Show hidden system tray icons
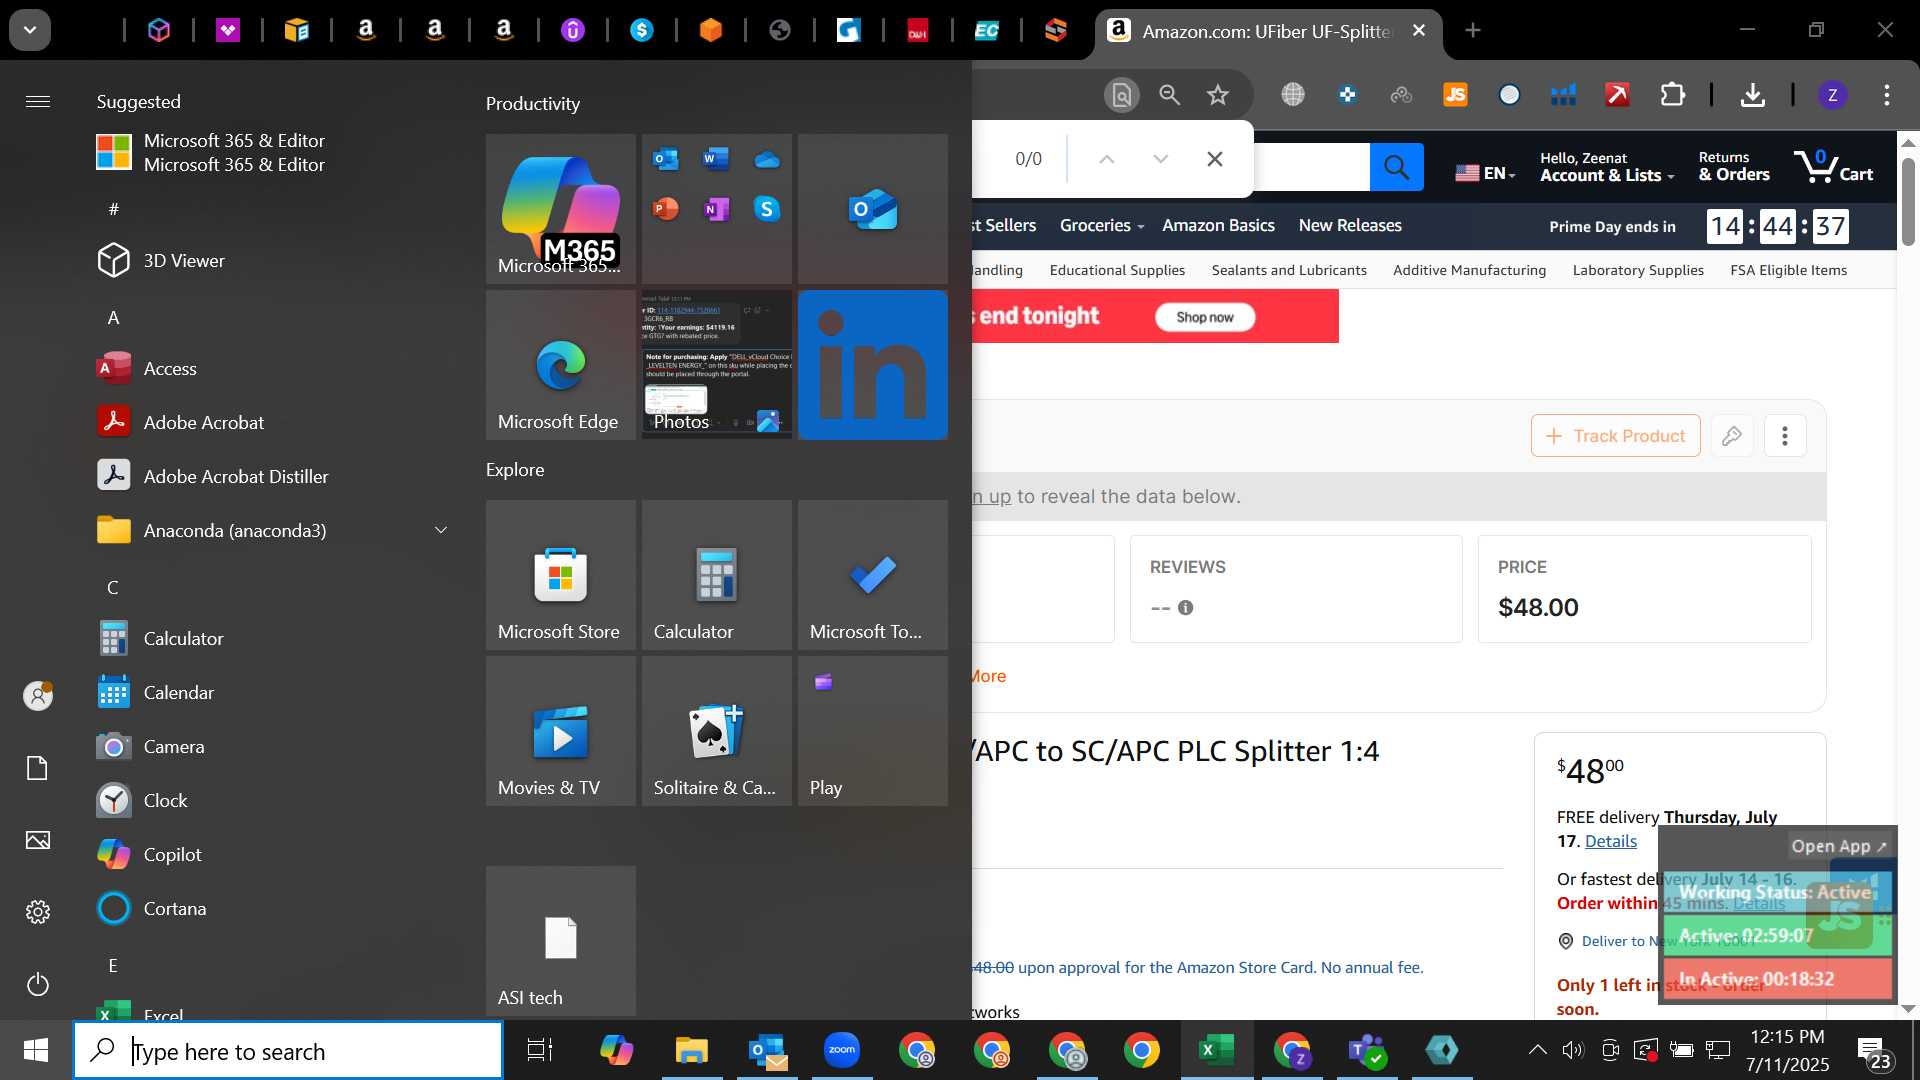 (x=1537, y=1050)
